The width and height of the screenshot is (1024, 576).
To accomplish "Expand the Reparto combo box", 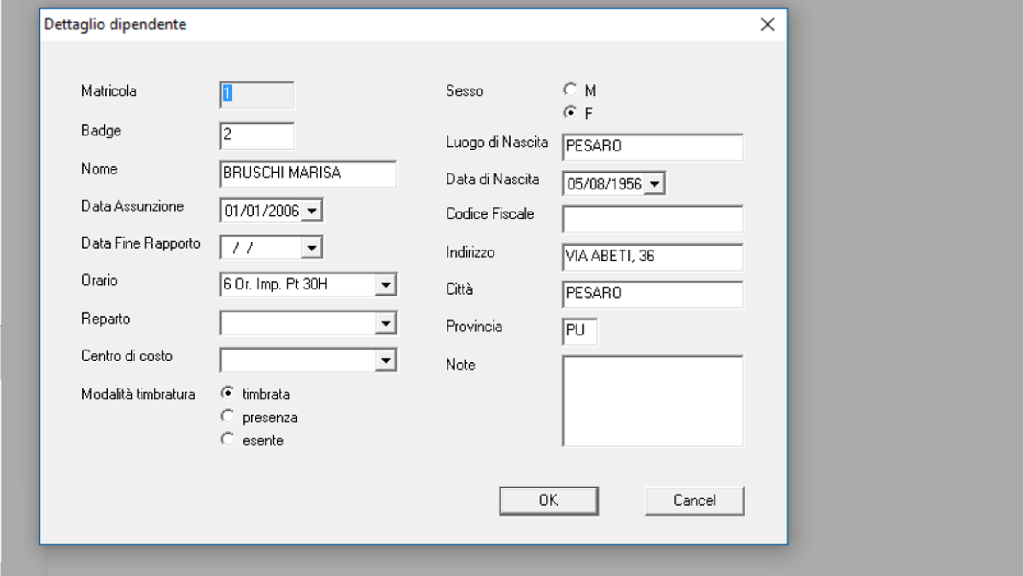I will 386,323.
